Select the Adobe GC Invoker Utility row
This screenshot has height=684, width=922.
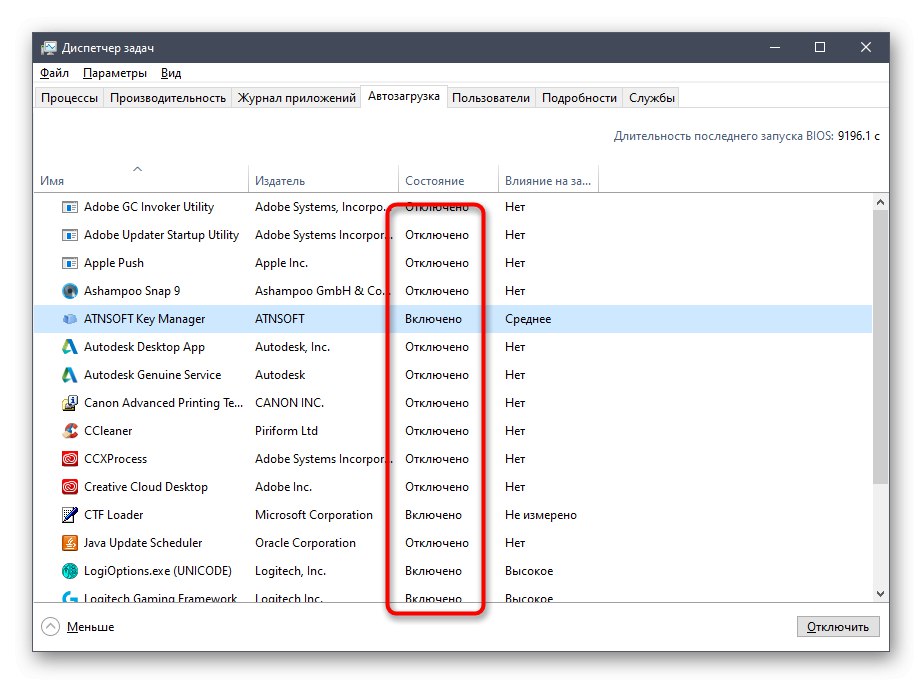point(453,207)
